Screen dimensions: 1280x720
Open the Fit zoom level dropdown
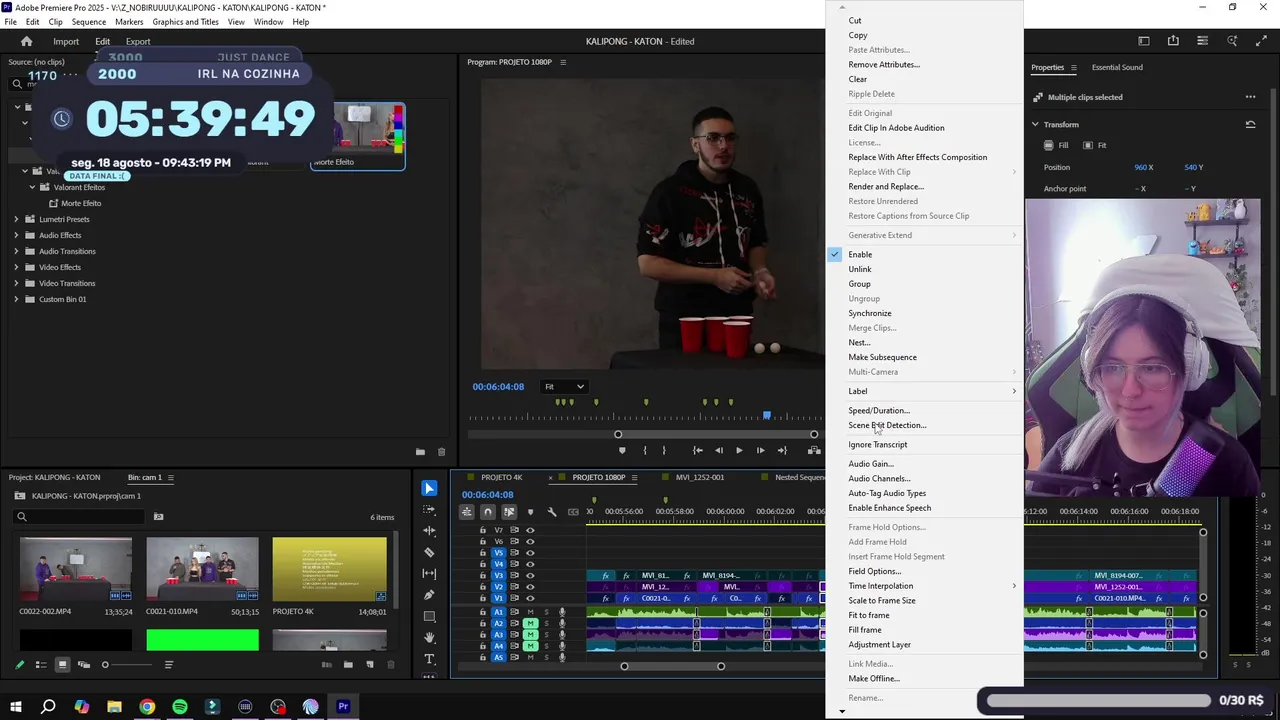(x=564, y=387)
